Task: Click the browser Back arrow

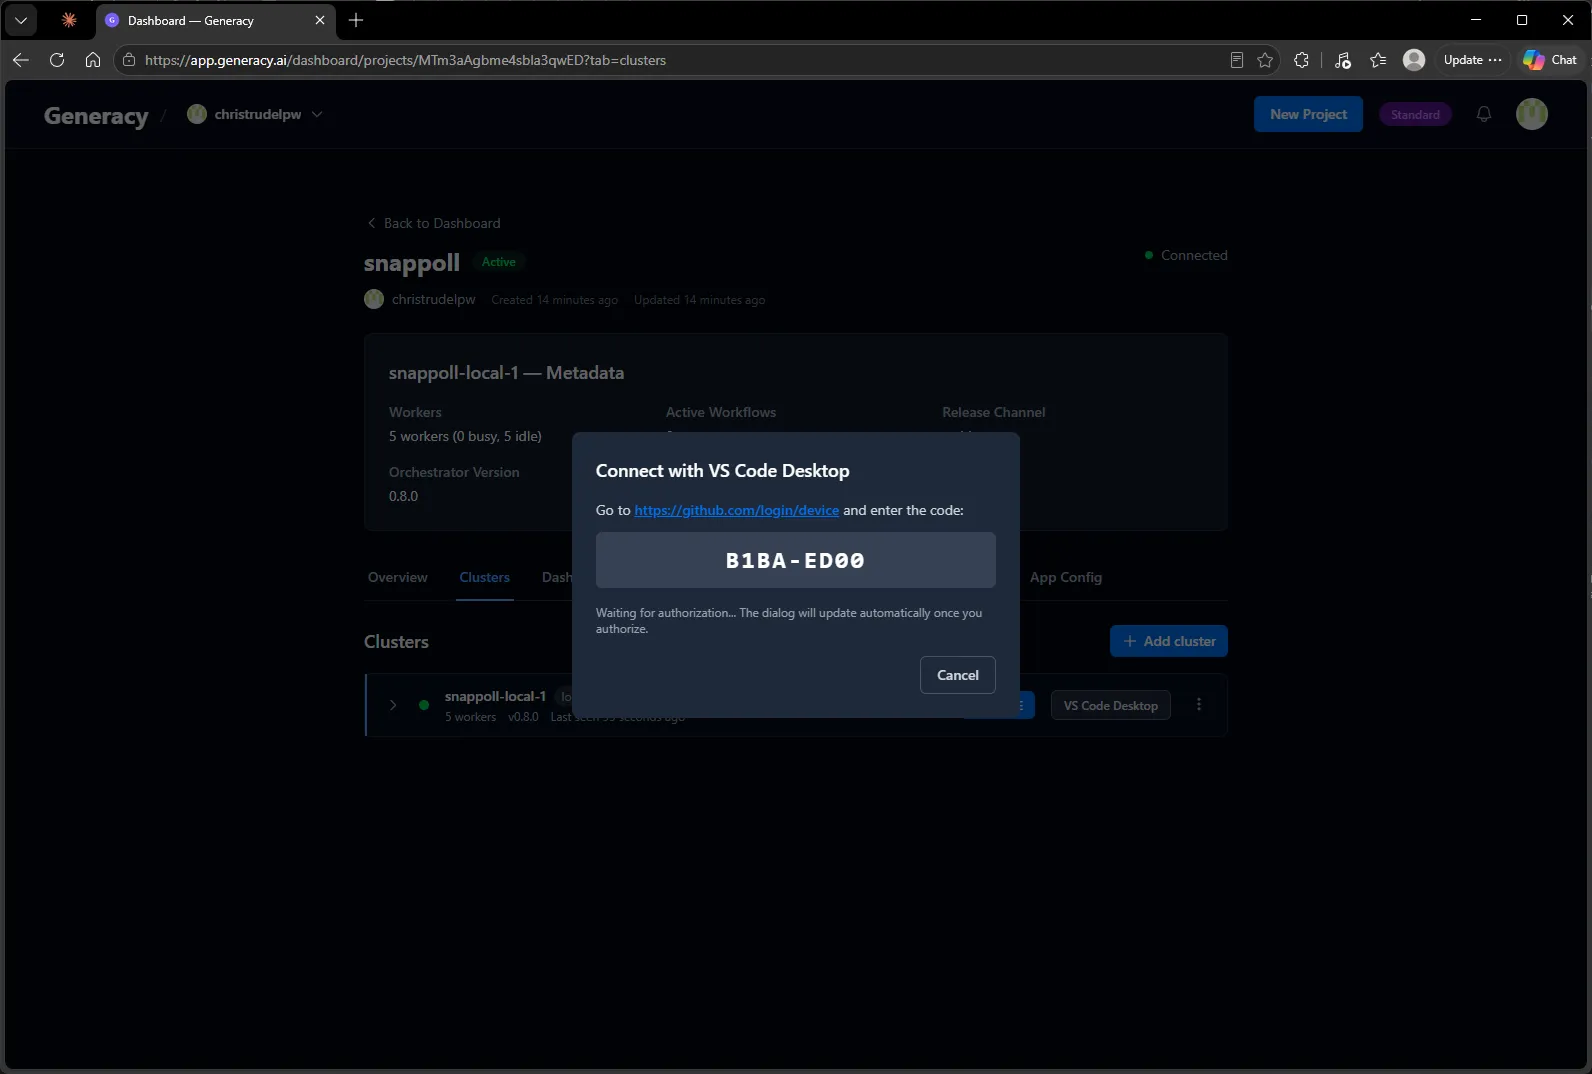Action: pos(21,60)
